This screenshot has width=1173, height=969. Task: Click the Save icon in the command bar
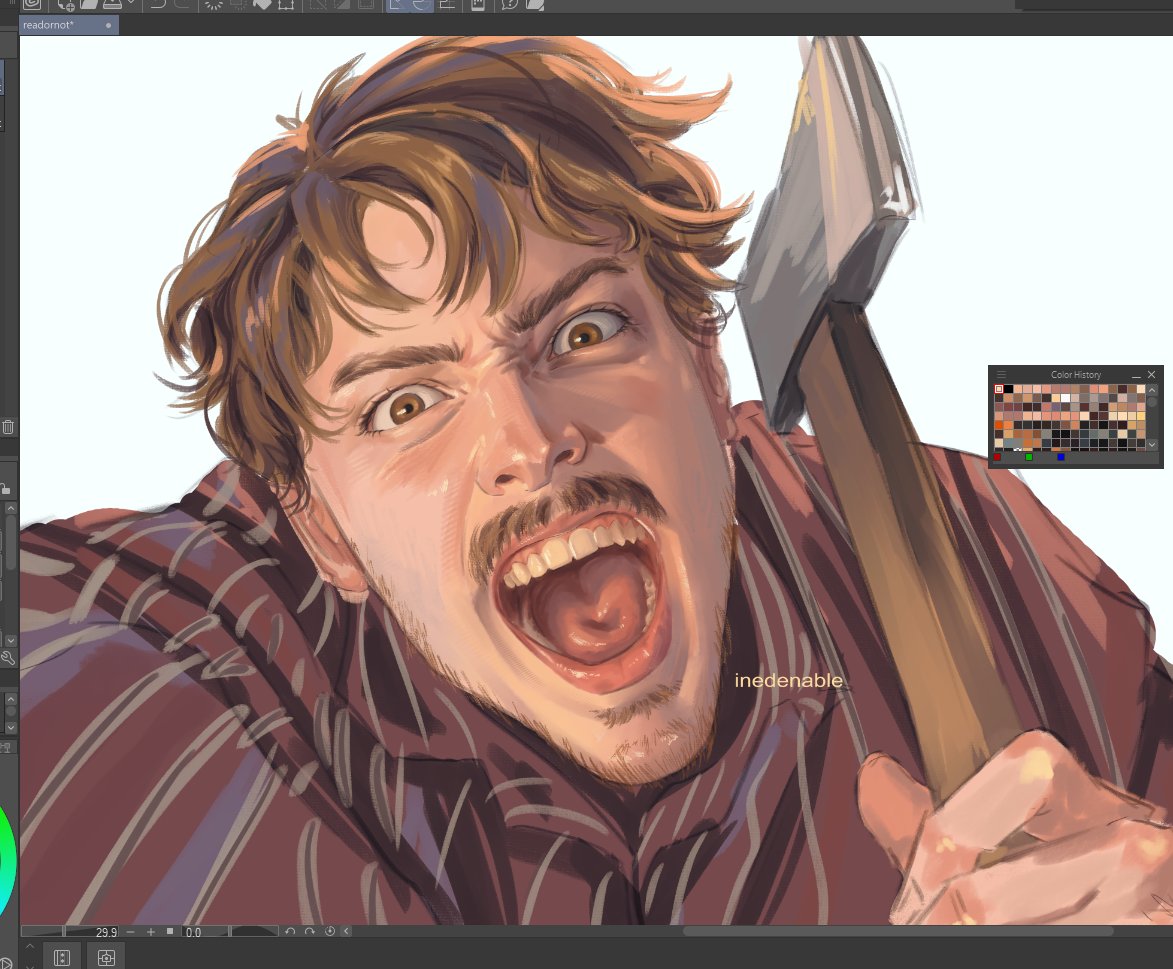(x=112, y=4)
